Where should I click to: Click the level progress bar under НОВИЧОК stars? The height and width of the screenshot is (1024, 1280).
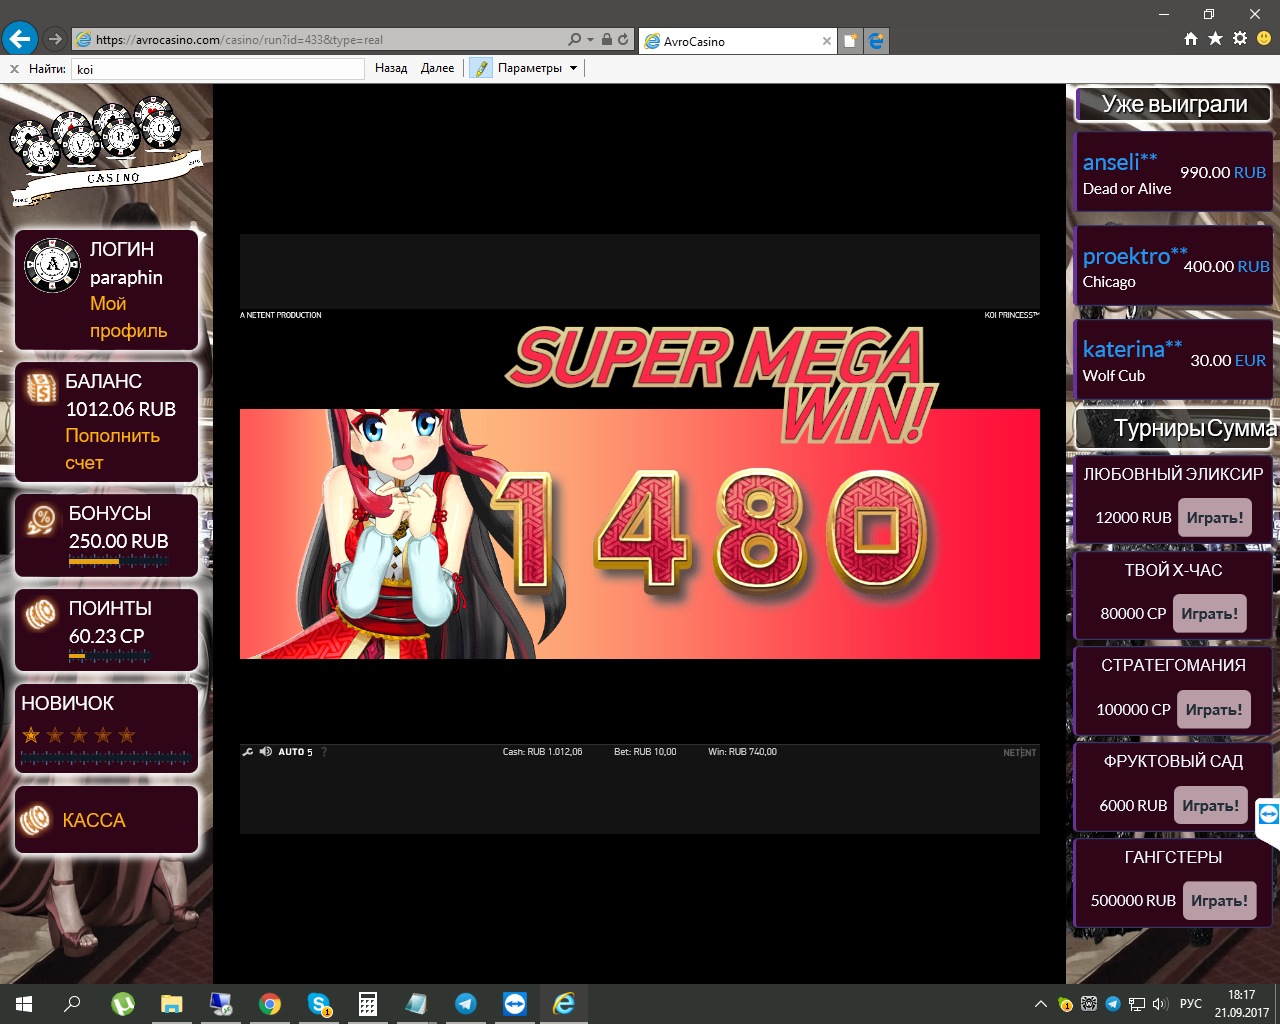pos(105,759)
